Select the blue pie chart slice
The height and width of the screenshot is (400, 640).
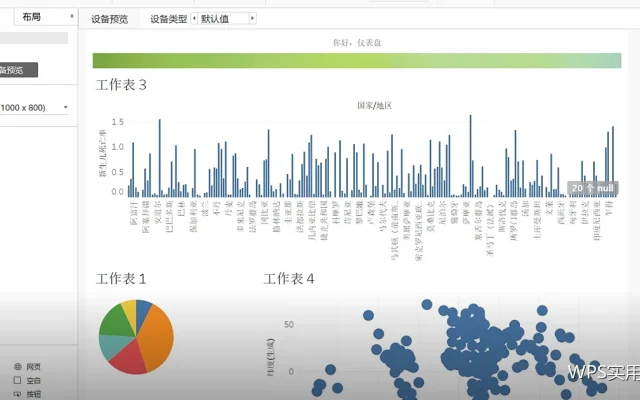(142, 311)
